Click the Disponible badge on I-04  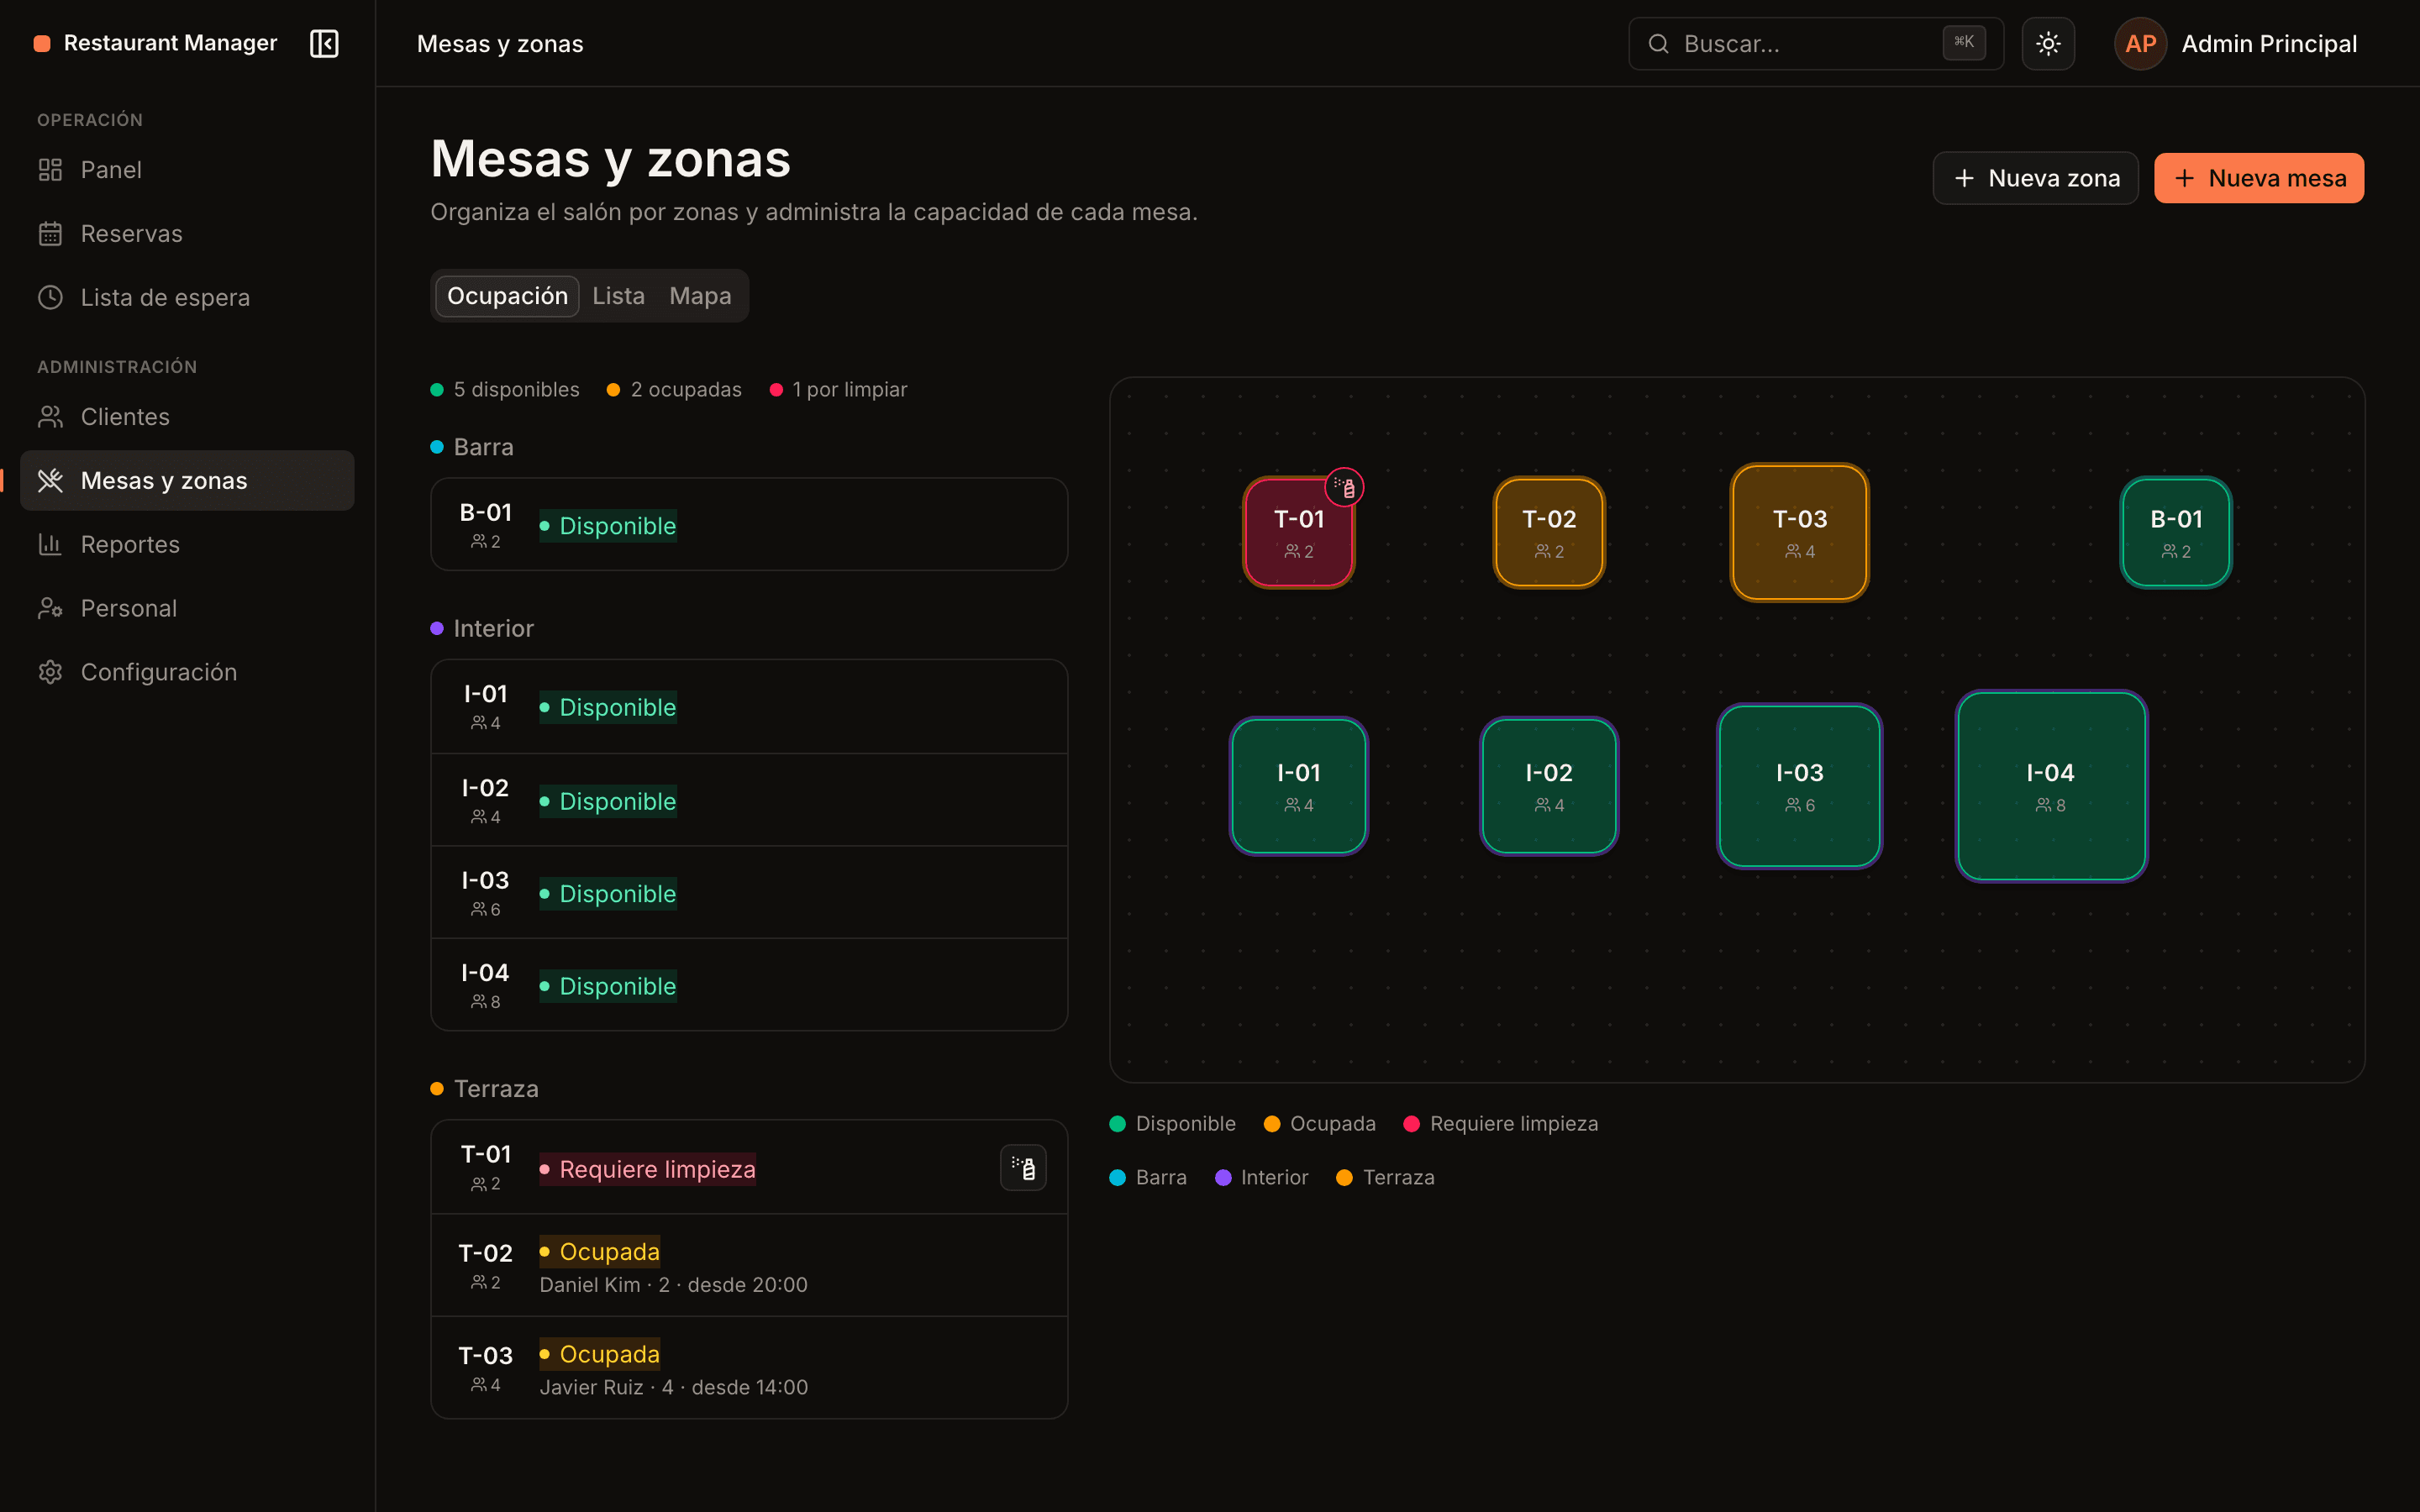pos(608,986)
